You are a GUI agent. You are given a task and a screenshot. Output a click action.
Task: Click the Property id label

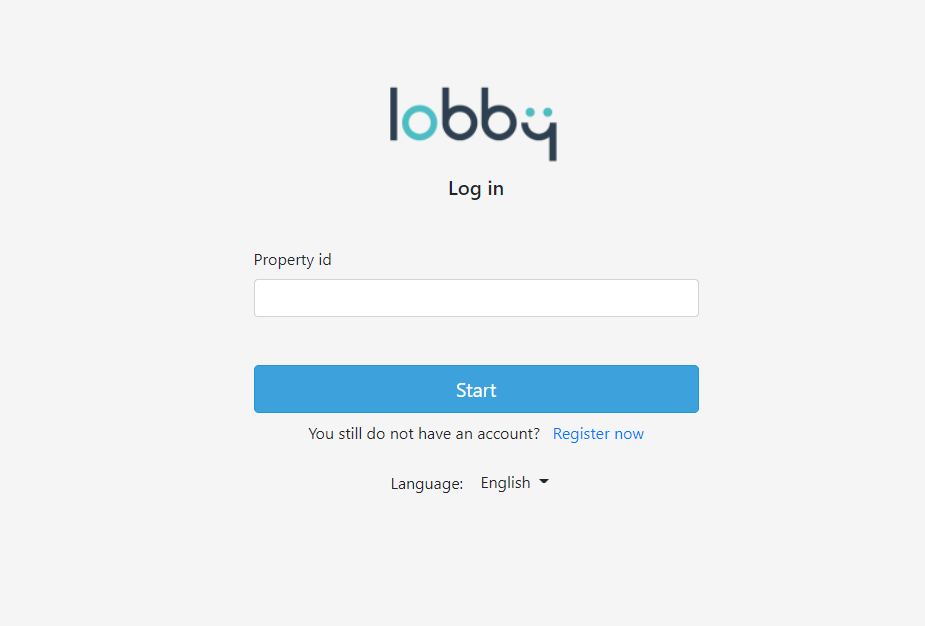point(293,260)
